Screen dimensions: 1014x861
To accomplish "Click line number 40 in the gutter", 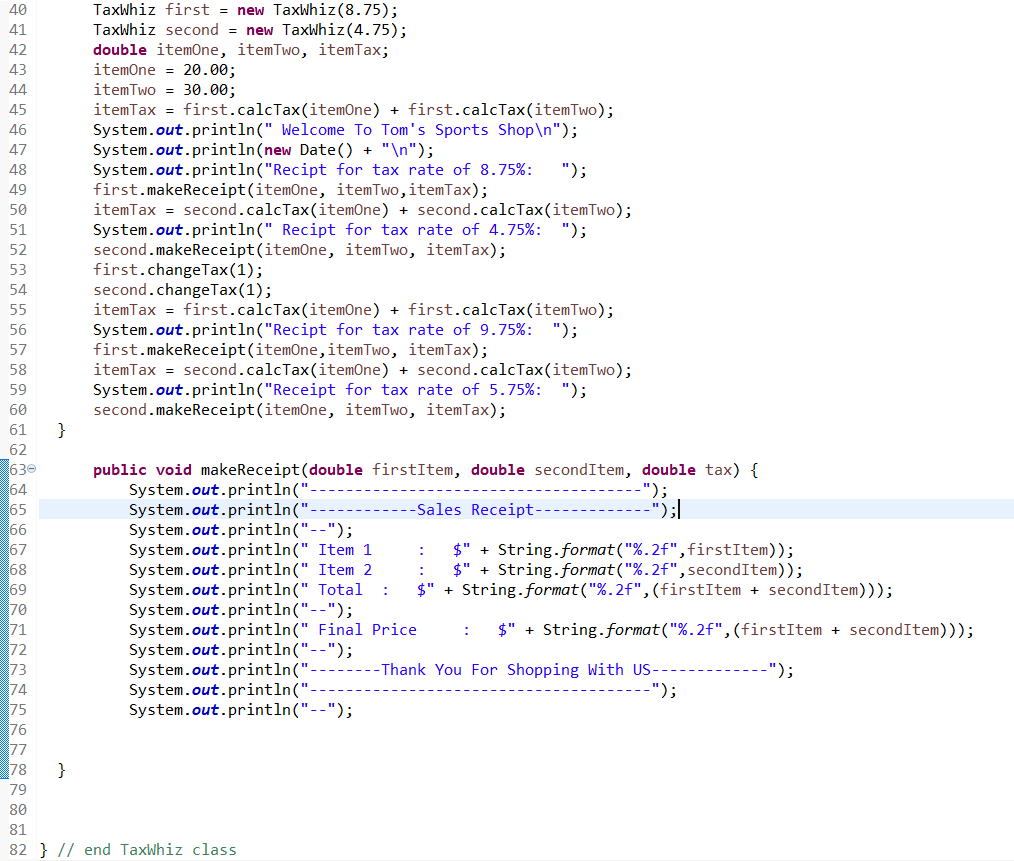I will [17, 10].
